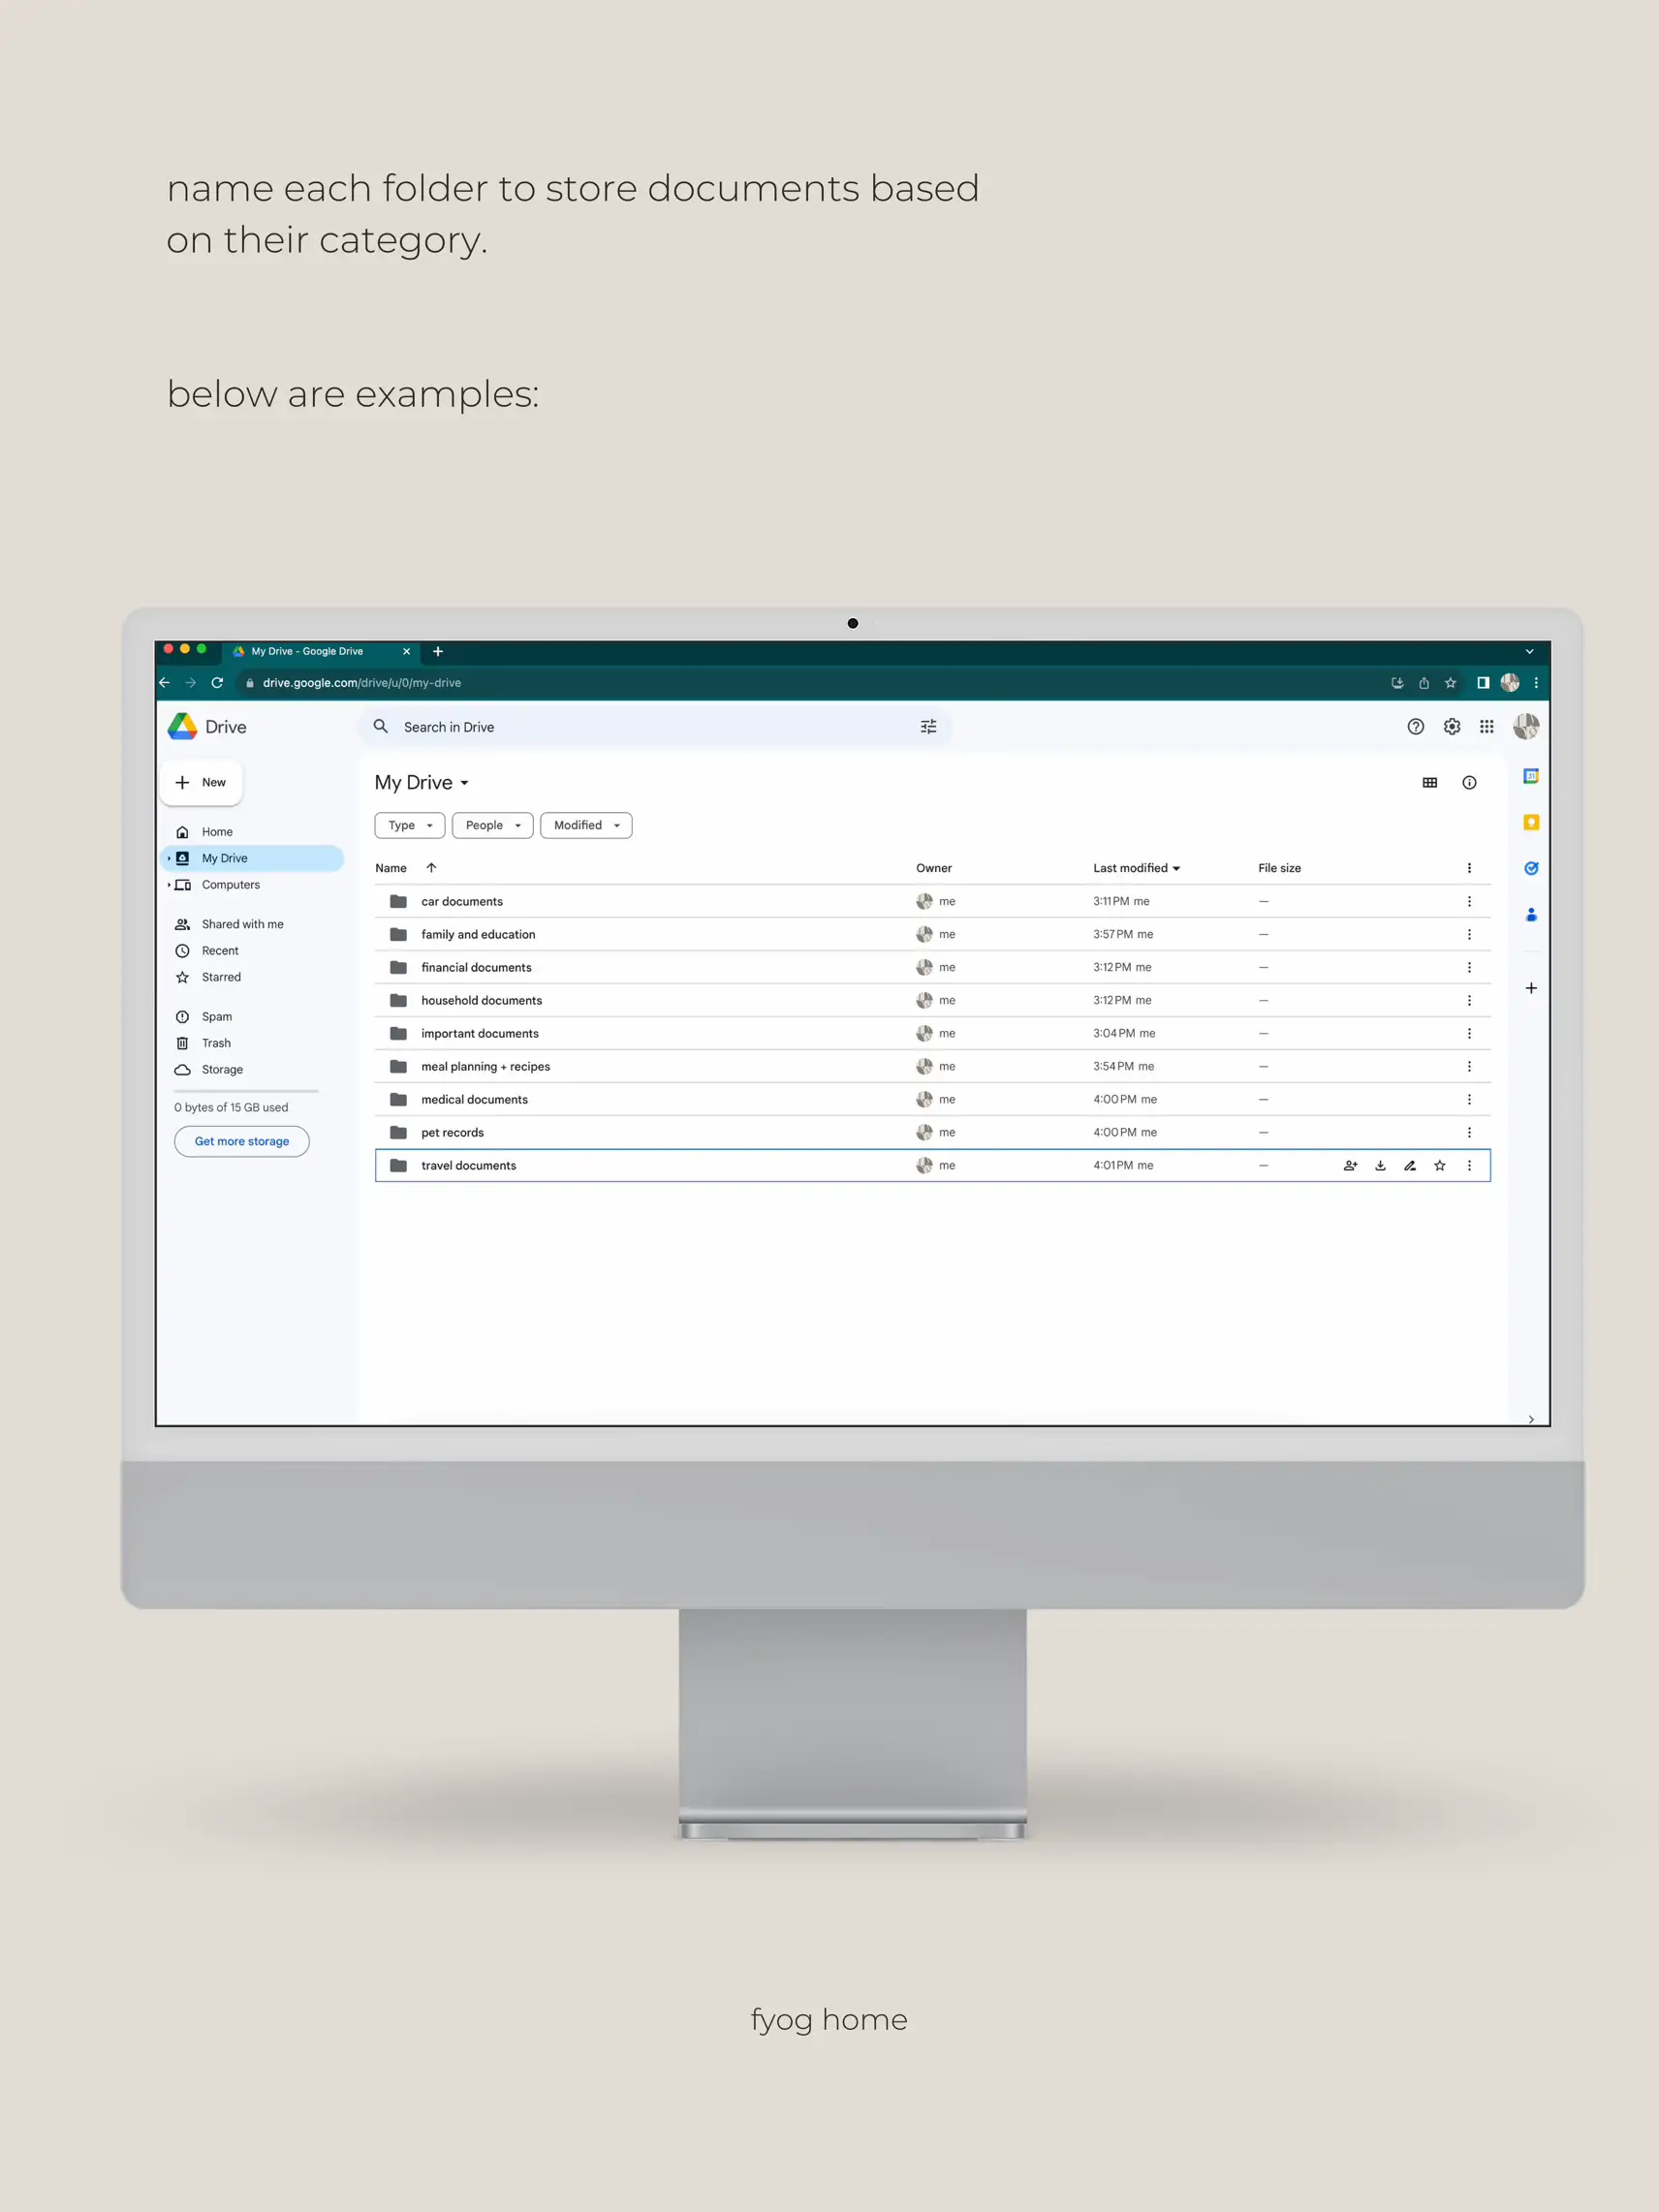
Task: Open Trash in the sidebar
Action: tap(216, 1043)
